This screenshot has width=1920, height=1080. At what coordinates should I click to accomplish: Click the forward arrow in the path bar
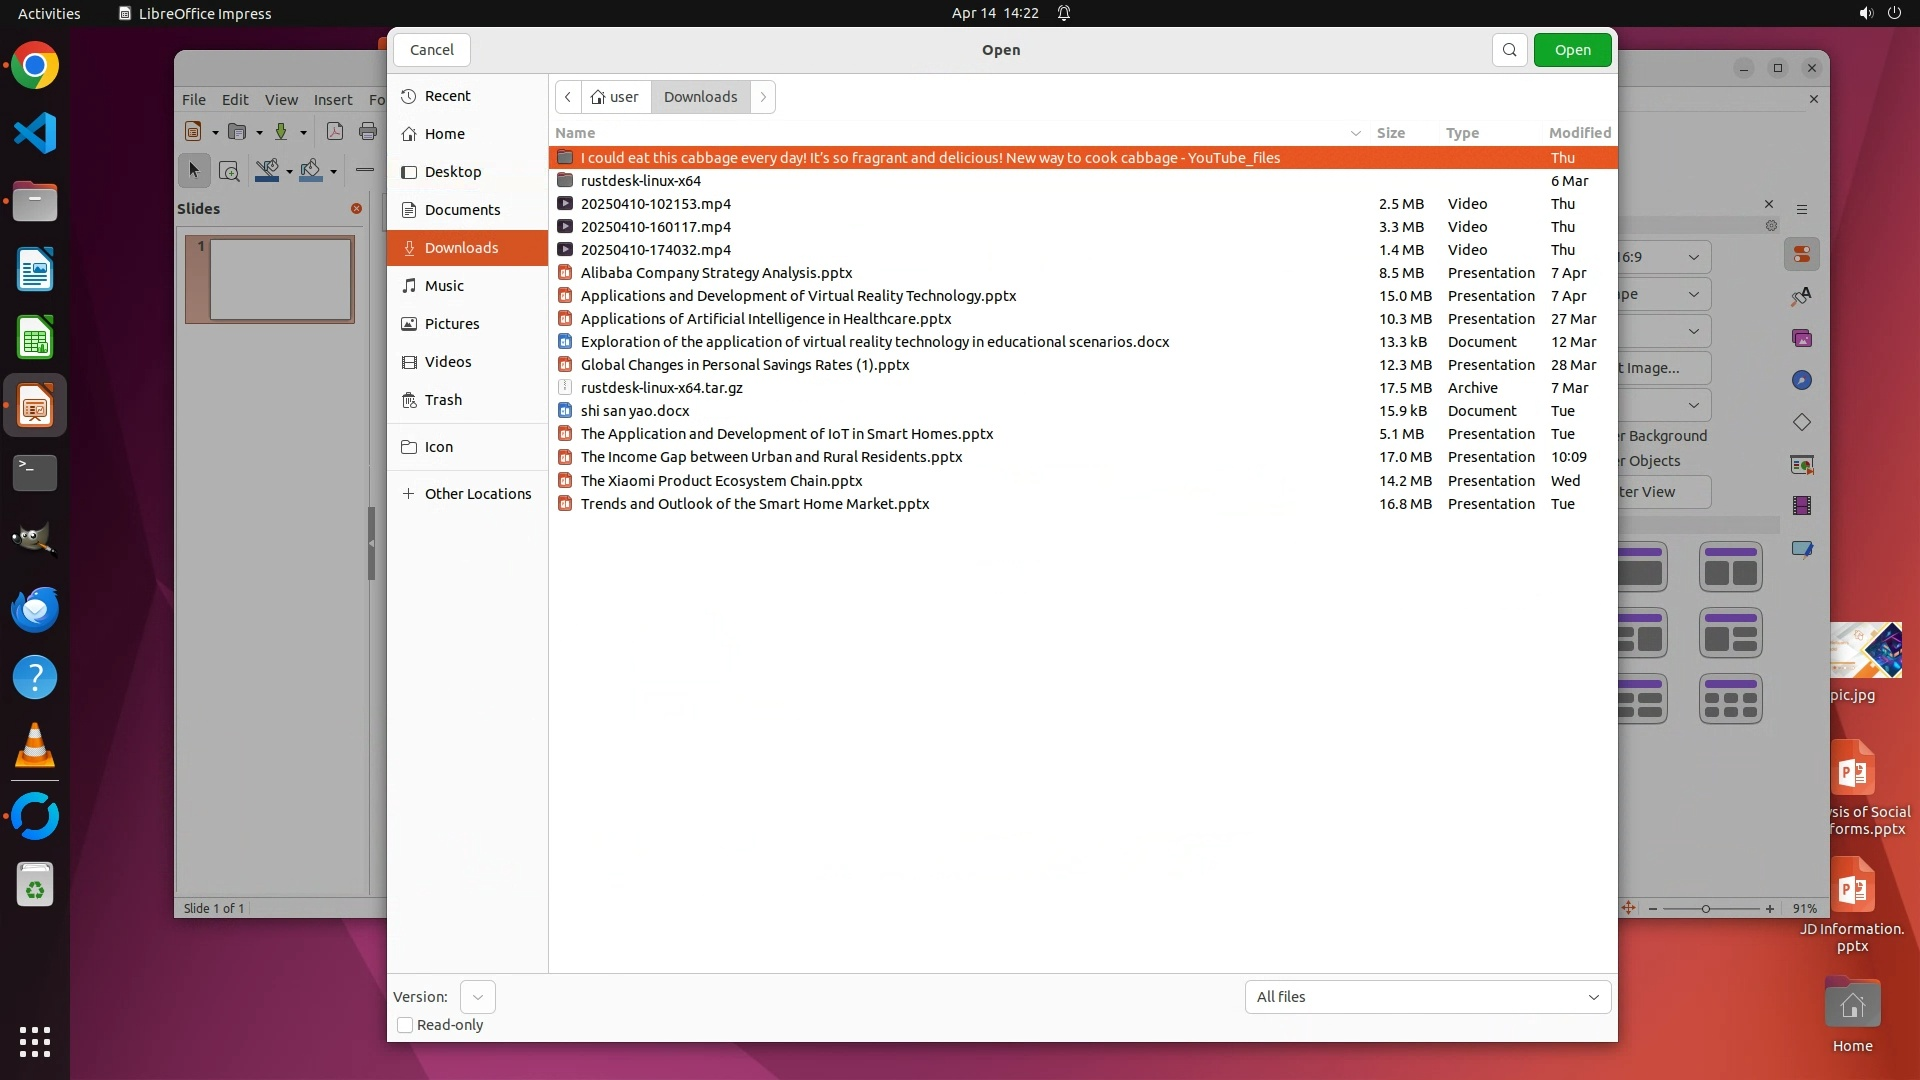pyautogui.click(x=763, y=97)
